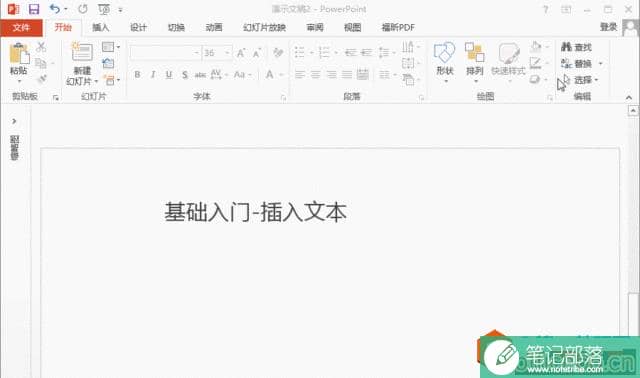Open the clipboard pane dialog launcher
This screenshot has width=640, height=378.
56,98
